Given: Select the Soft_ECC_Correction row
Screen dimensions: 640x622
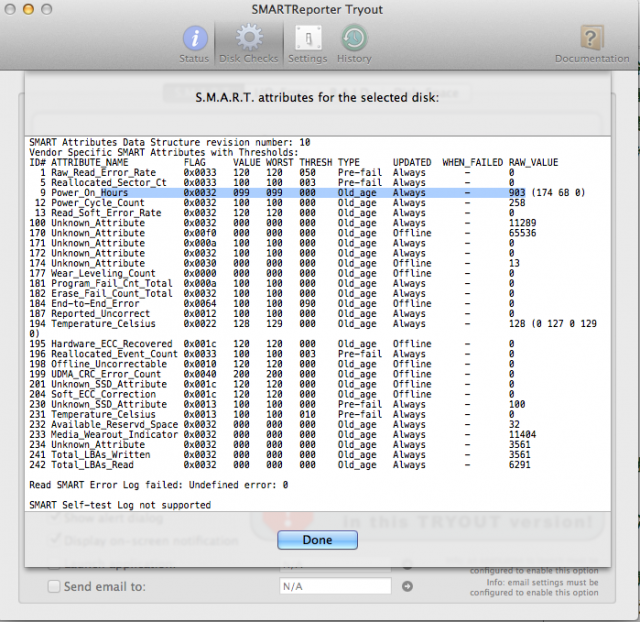Looking at the screenshot, I should tap(270, 394).
